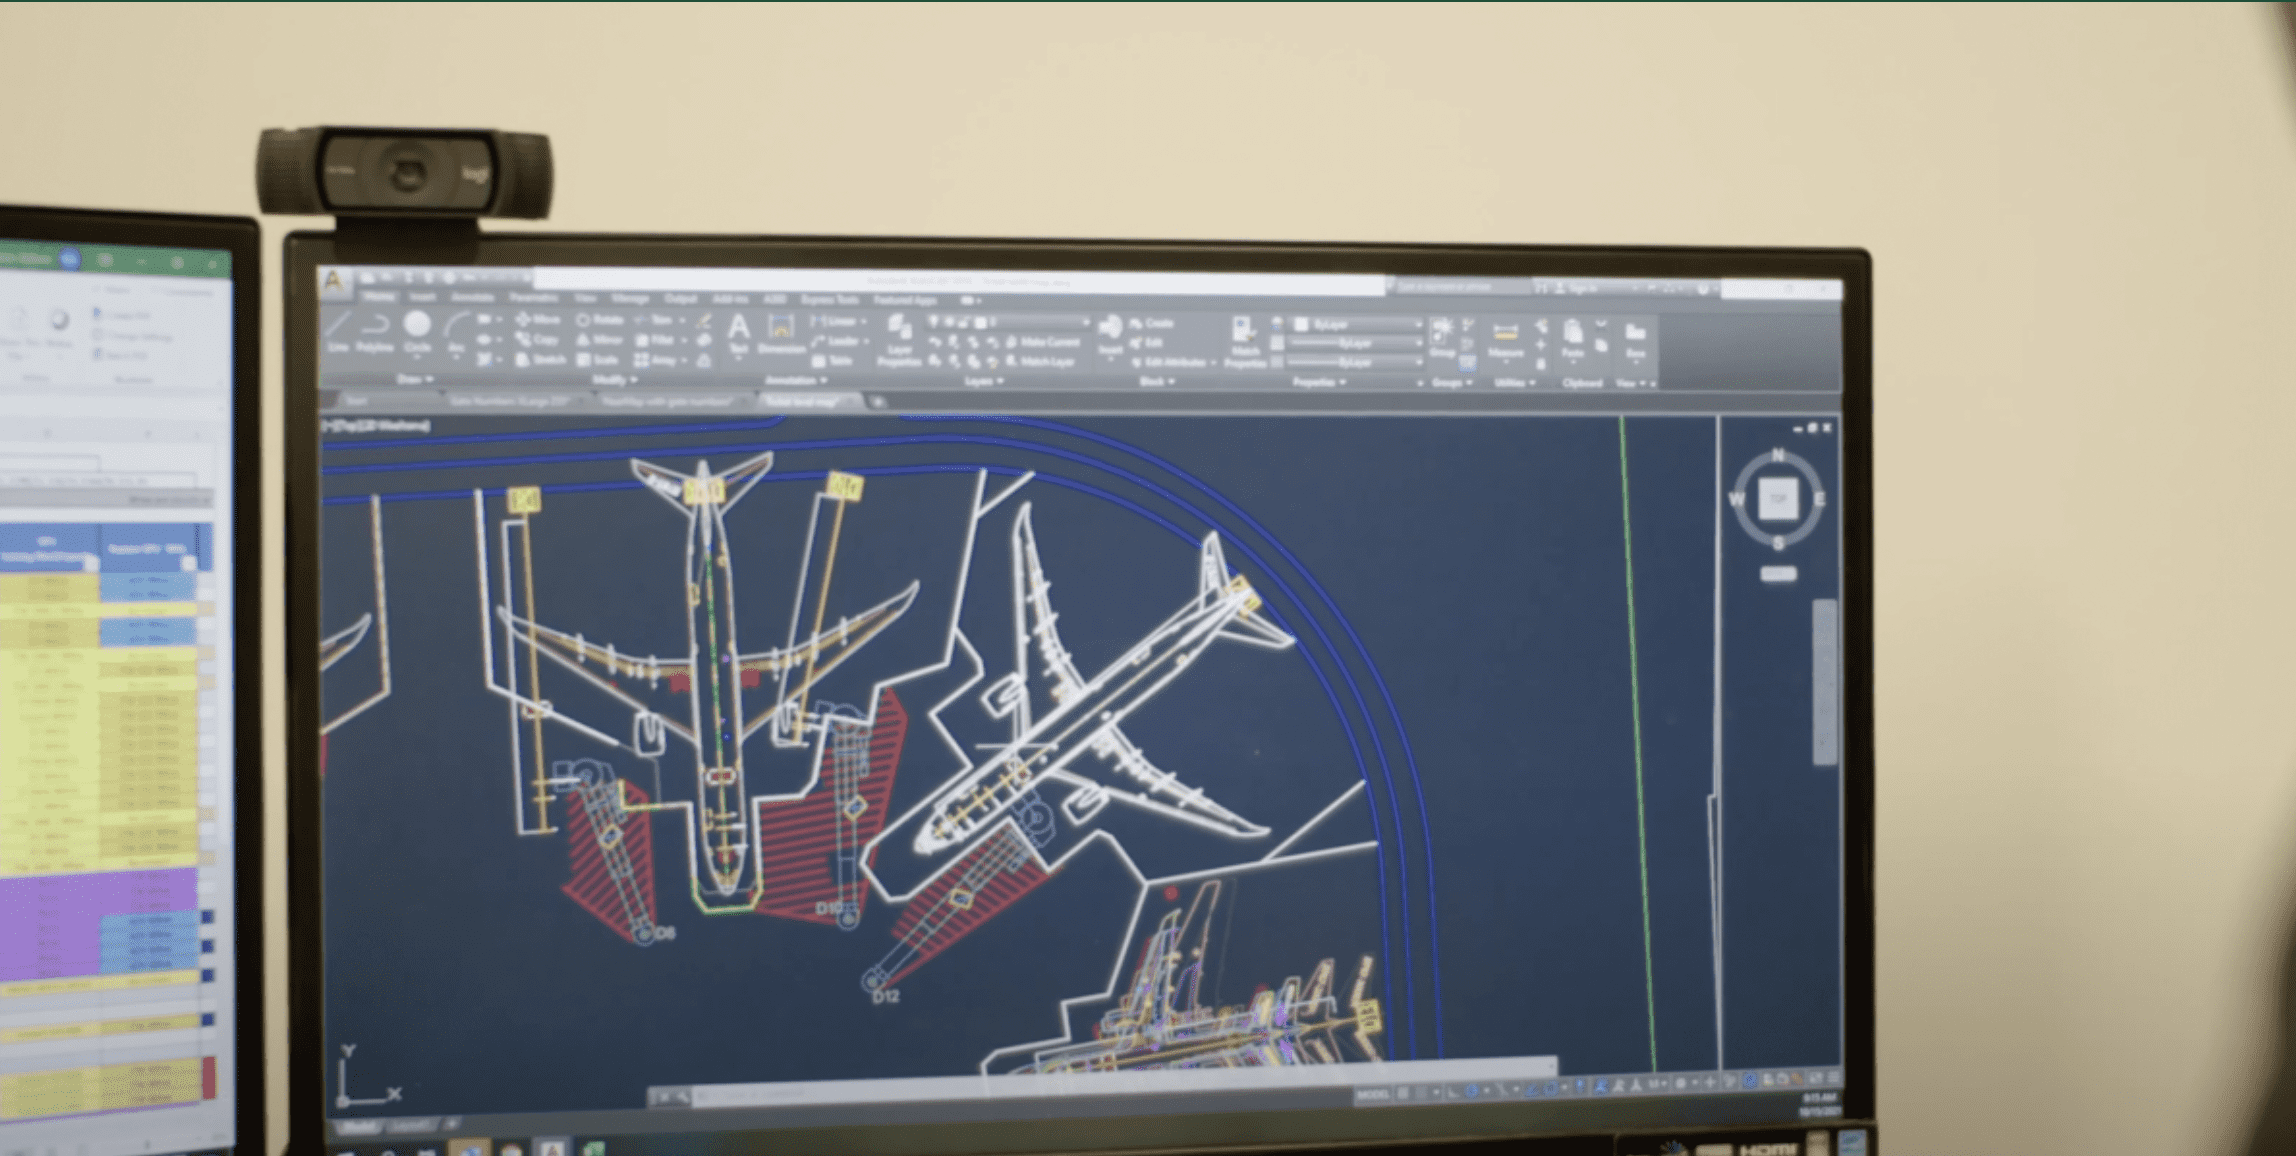The image size is (2296, 1156).
Task: Toggle the grid display in status bar
Action: (x=1403, y=1094)
